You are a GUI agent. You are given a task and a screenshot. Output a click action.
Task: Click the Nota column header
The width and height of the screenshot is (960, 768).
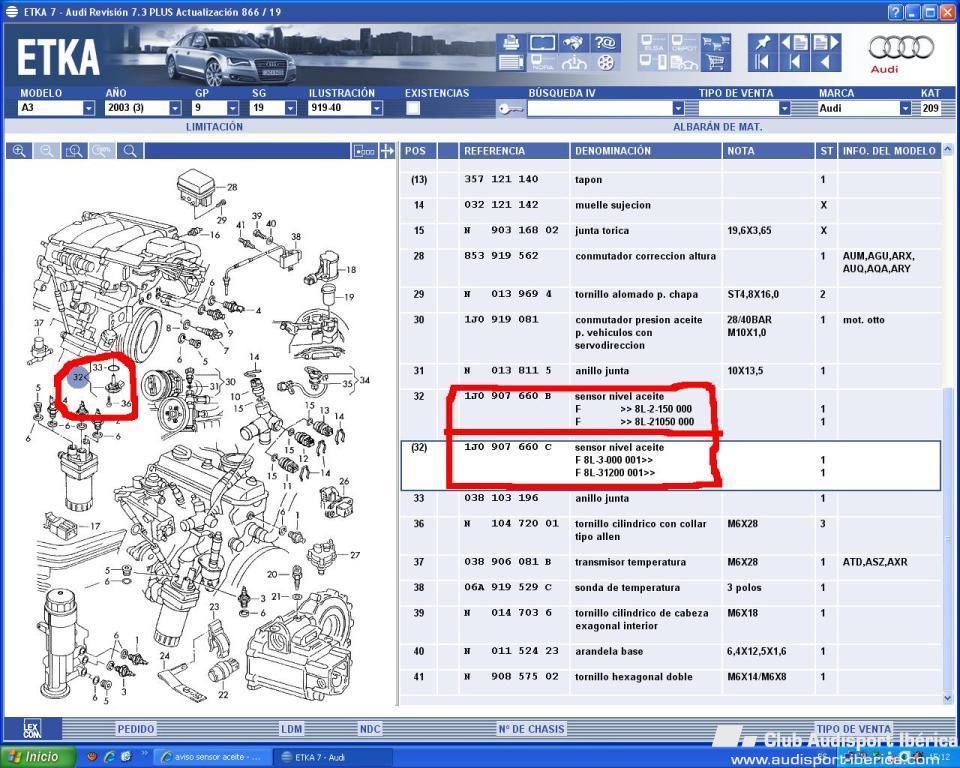coord(768,151)
